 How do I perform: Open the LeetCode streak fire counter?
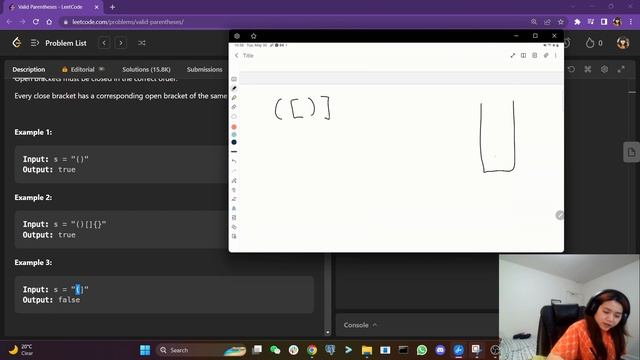594,43
